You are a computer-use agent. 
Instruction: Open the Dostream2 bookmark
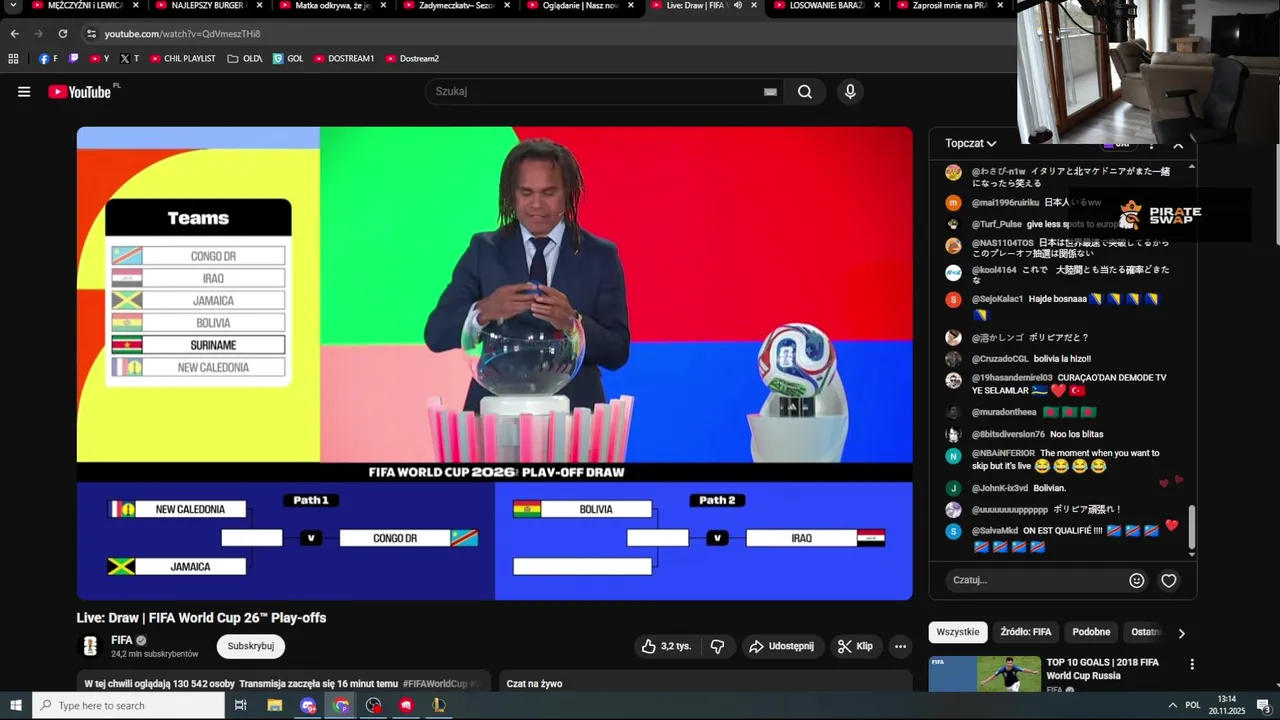(412, 58)
